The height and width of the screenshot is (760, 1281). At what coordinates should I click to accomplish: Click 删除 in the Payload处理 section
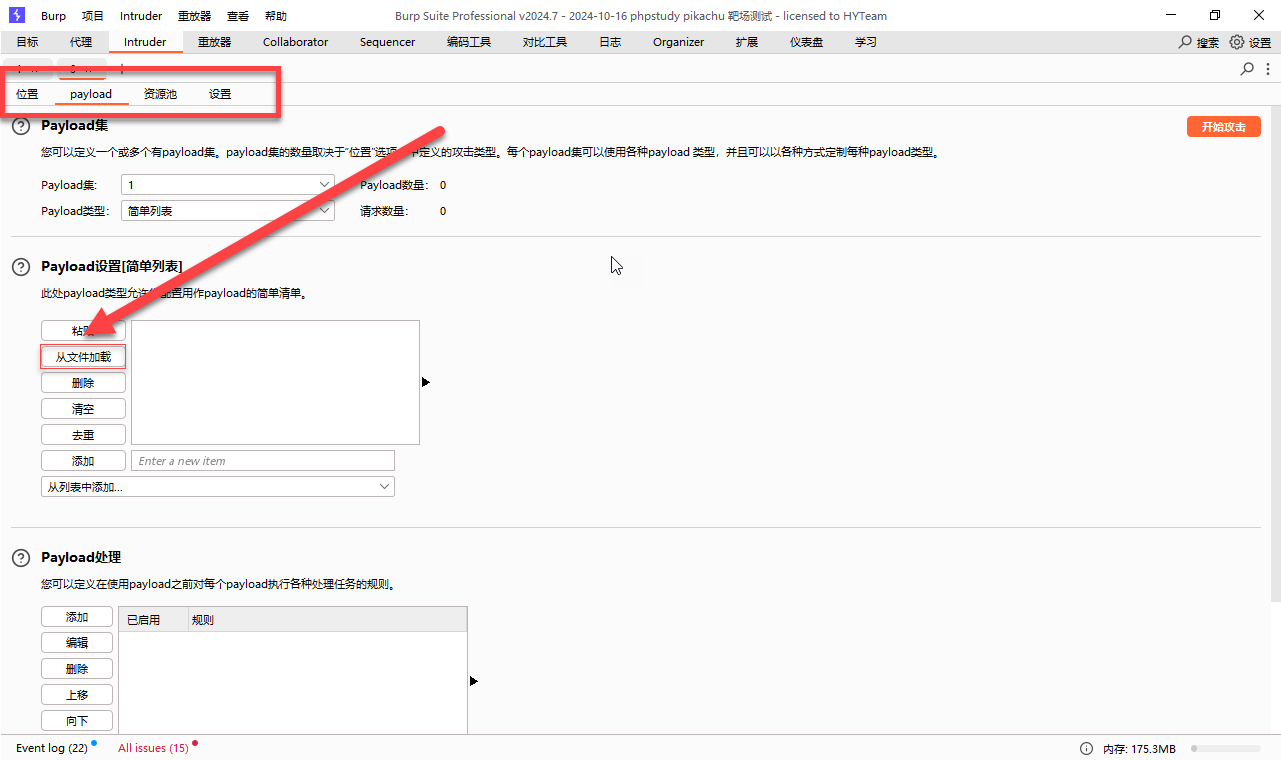coord(77,669)
